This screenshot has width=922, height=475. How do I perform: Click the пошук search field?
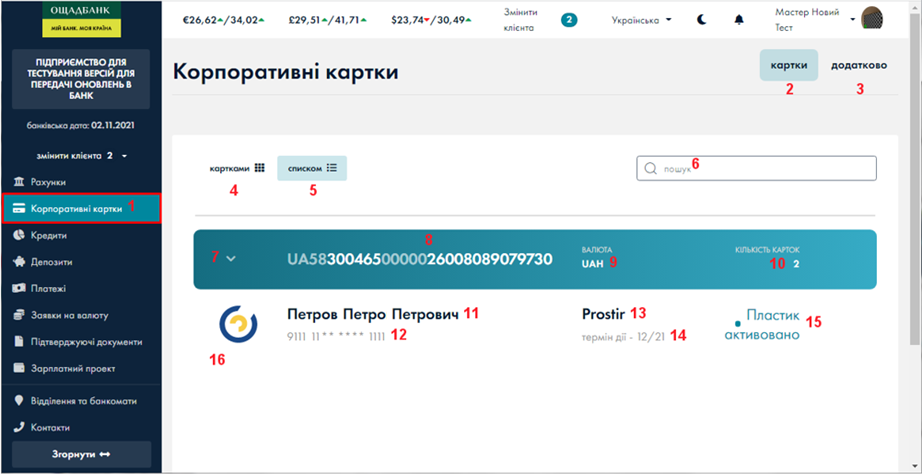(756, 169)
